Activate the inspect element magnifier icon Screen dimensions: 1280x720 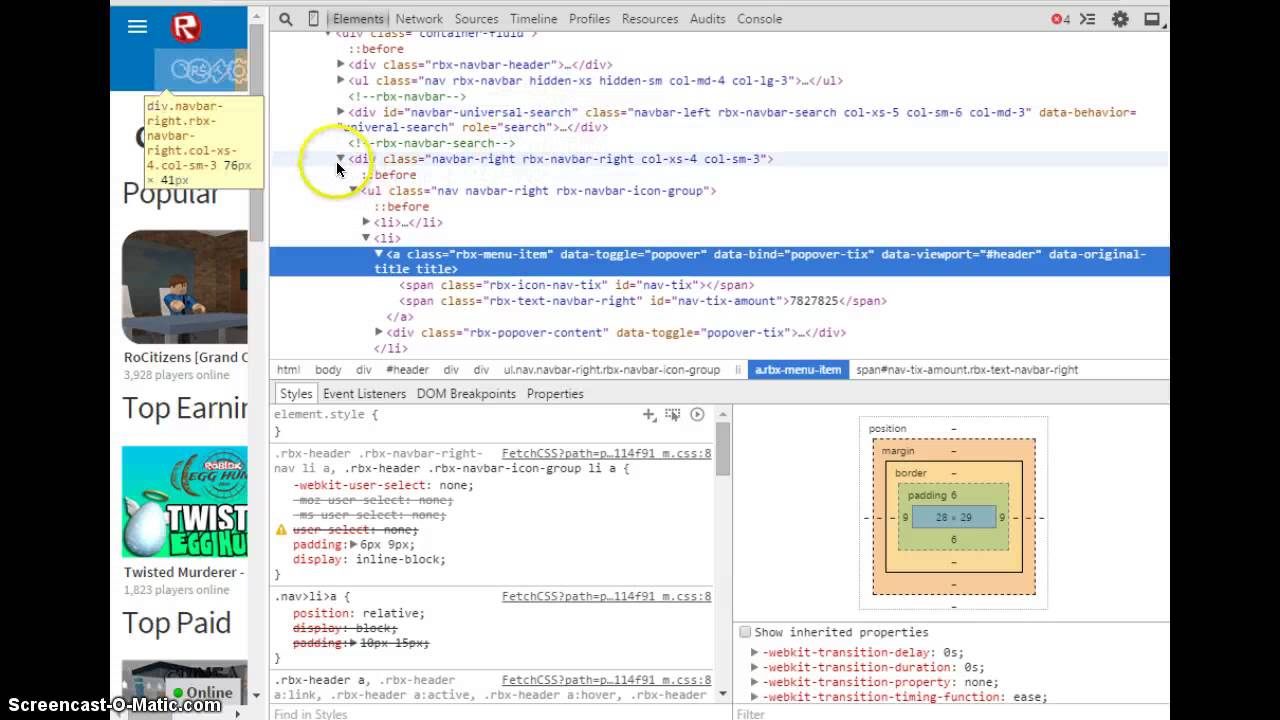286,19
